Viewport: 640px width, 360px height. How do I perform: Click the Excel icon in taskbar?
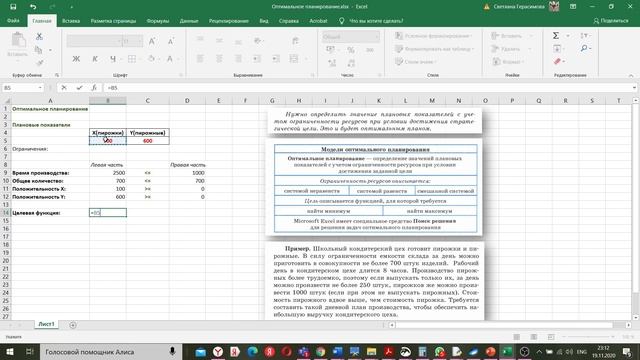click(x=507, y=351)
